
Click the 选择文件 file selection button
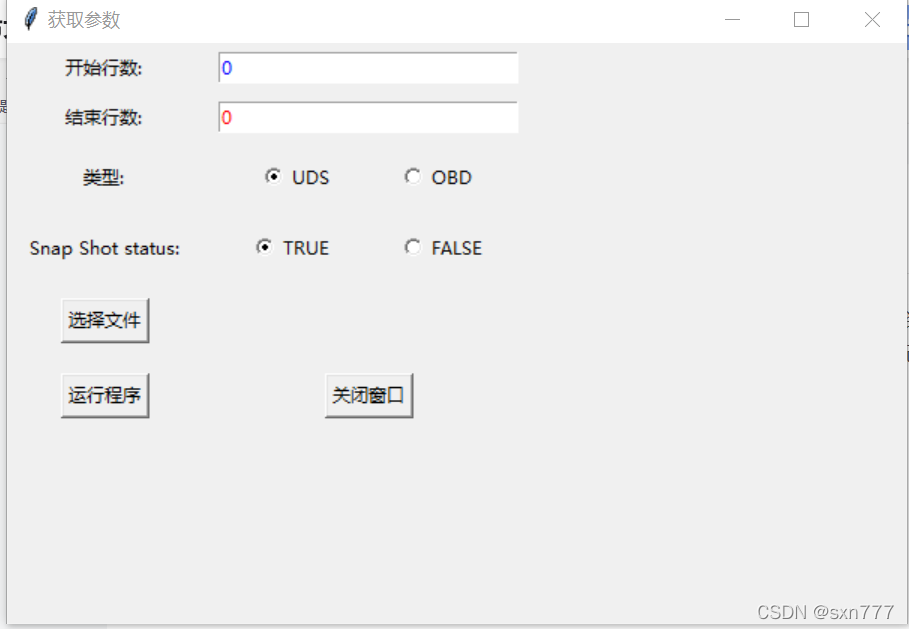(x=104, y=319)
